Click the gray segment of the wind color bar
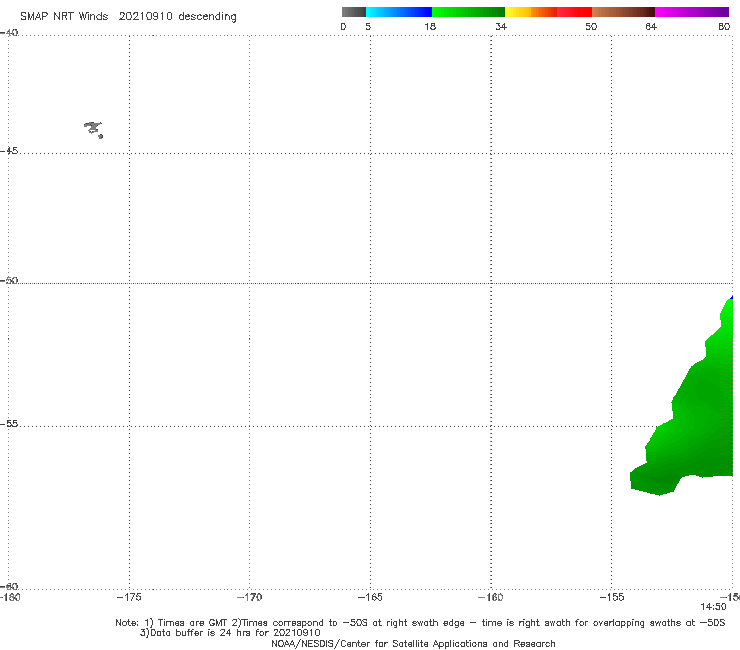 click(353, 12)
